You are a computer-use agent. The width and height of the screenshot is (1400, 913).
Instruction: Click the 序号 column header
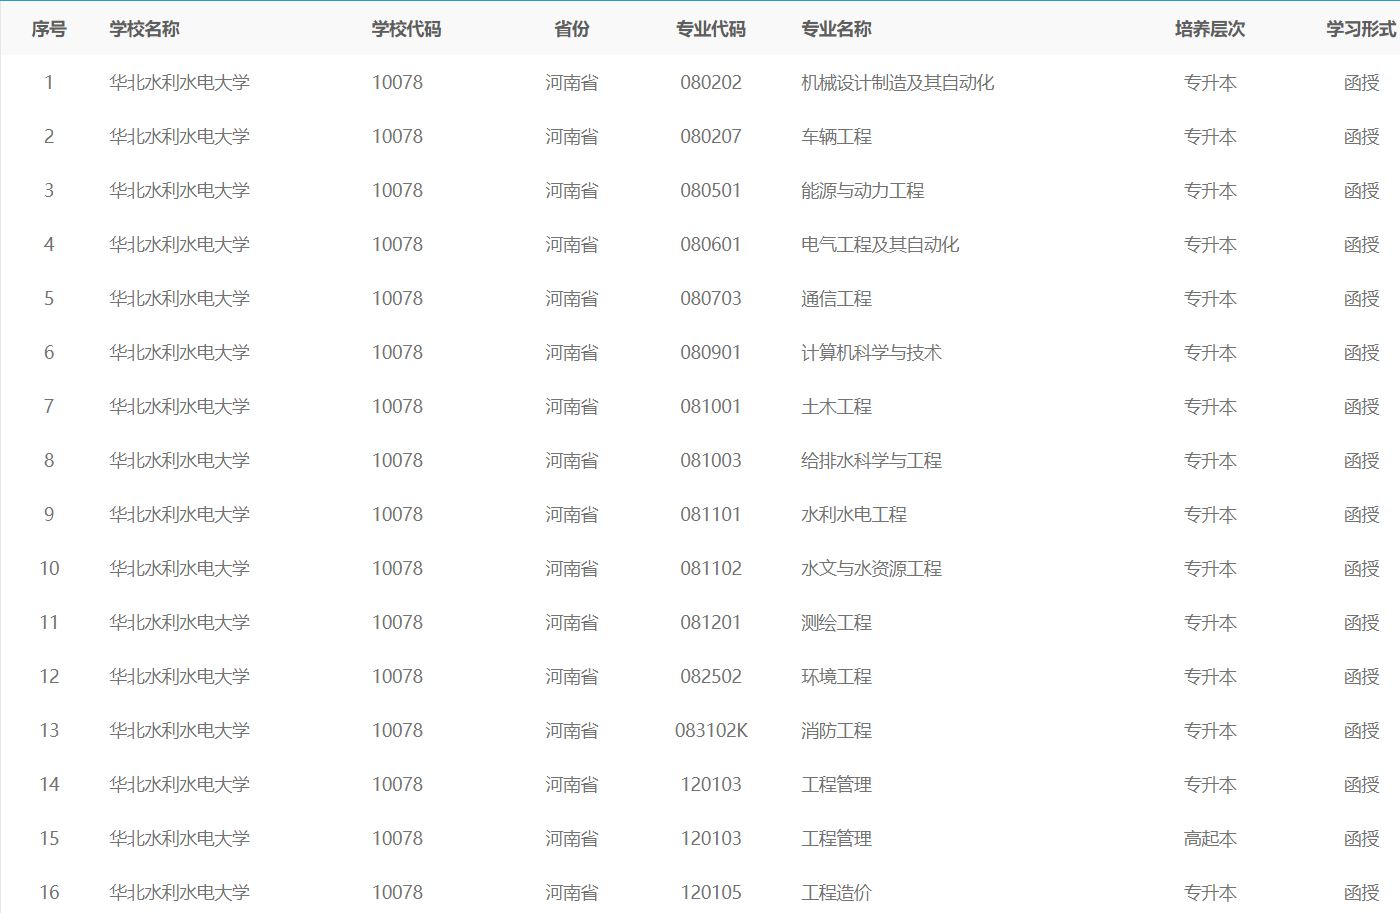coord(49,29)
